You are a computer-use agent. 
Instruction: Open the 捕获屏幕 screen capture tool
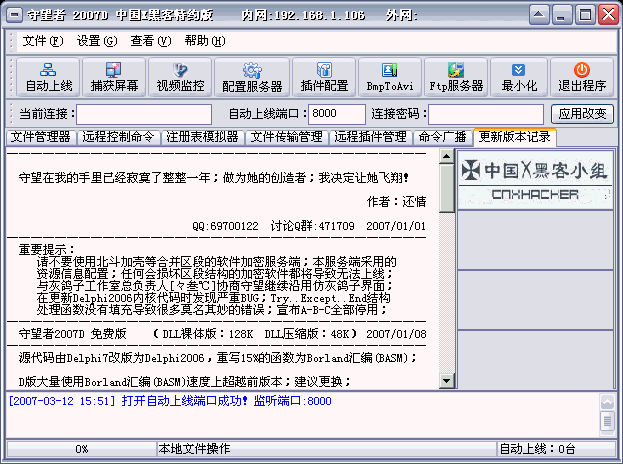[115, 77]
